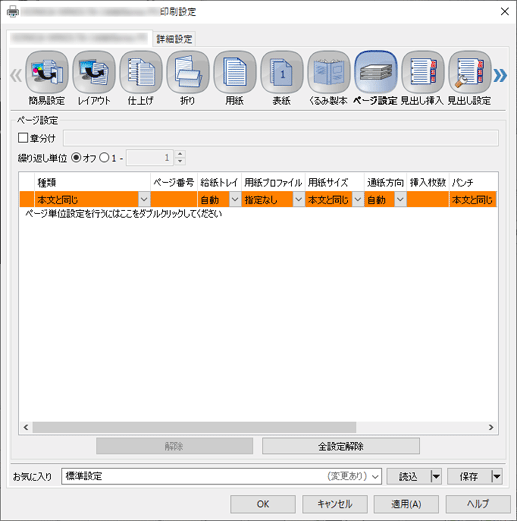
Task: Switch to the 詳細設定 tab
Action: coord(174,39)
